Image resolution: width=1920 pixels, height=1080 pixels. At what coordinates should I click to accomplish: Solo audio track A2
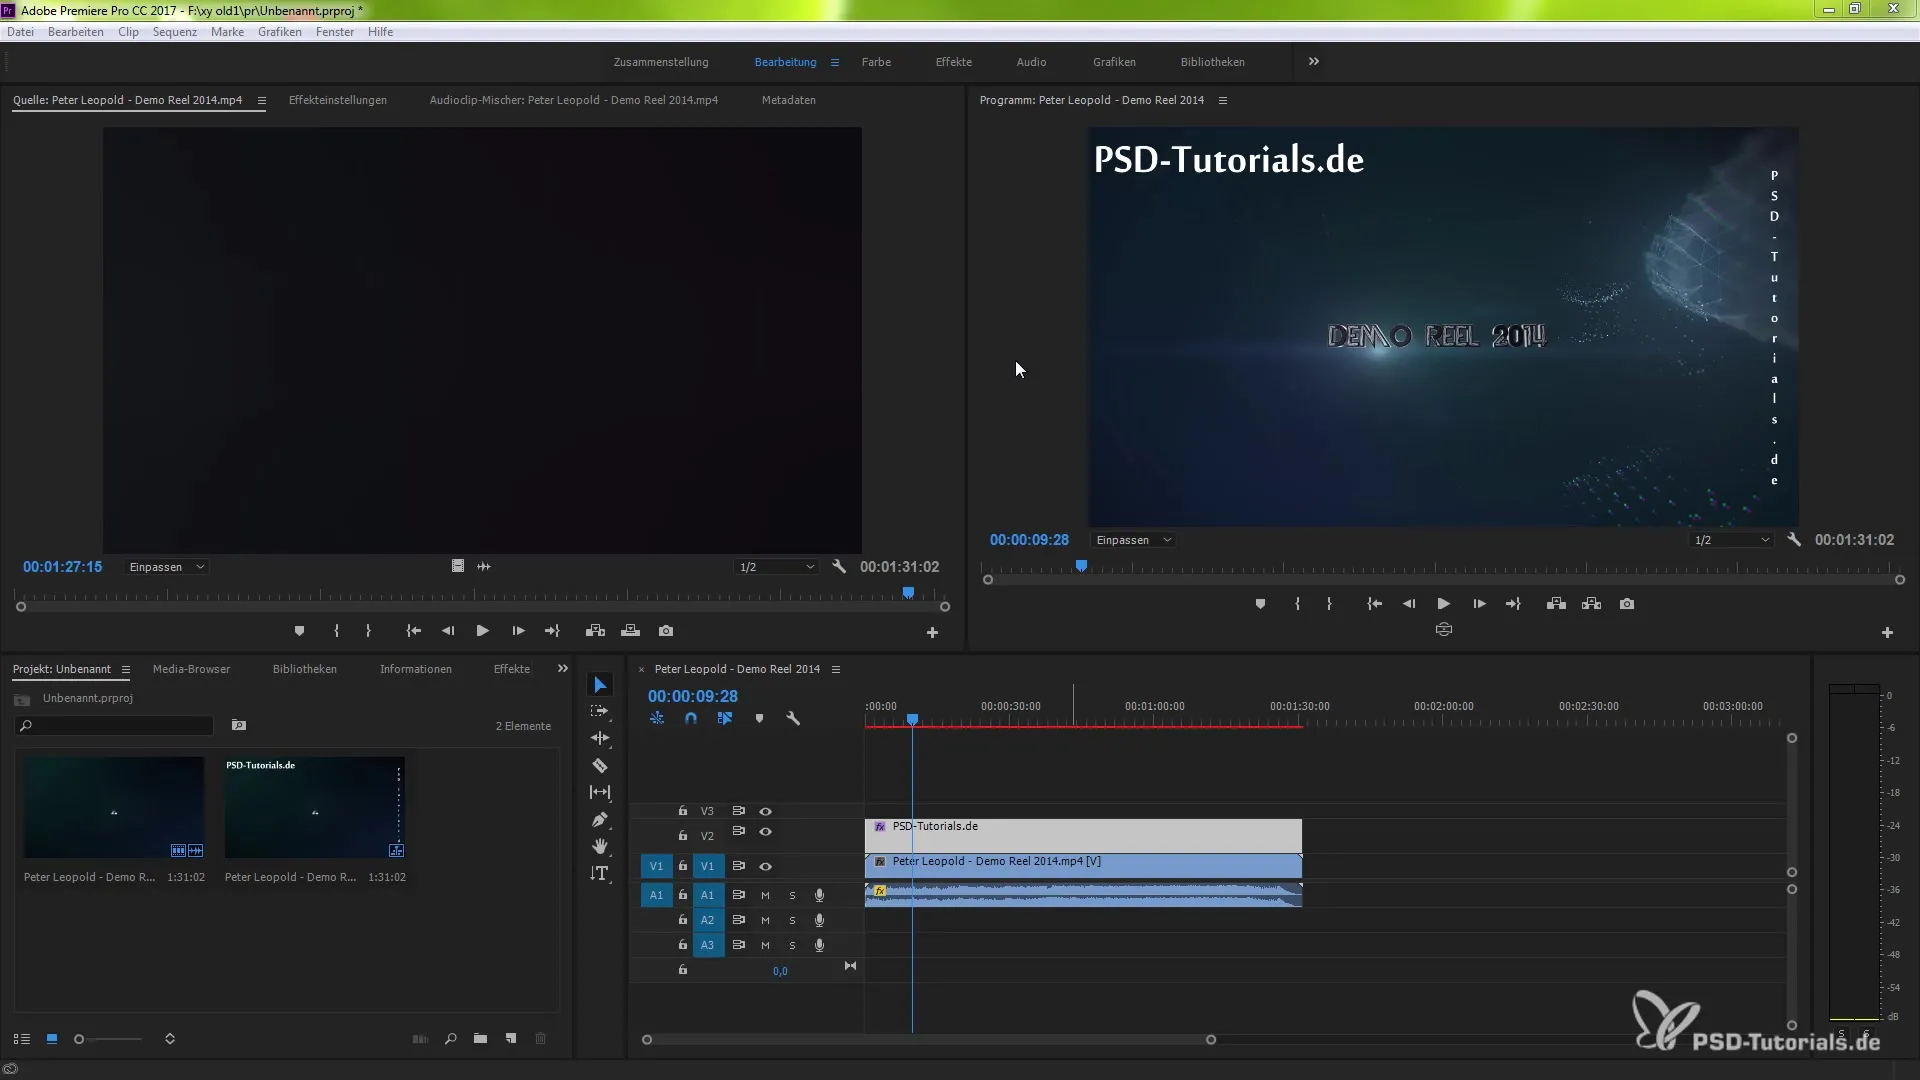pos(792,920)
